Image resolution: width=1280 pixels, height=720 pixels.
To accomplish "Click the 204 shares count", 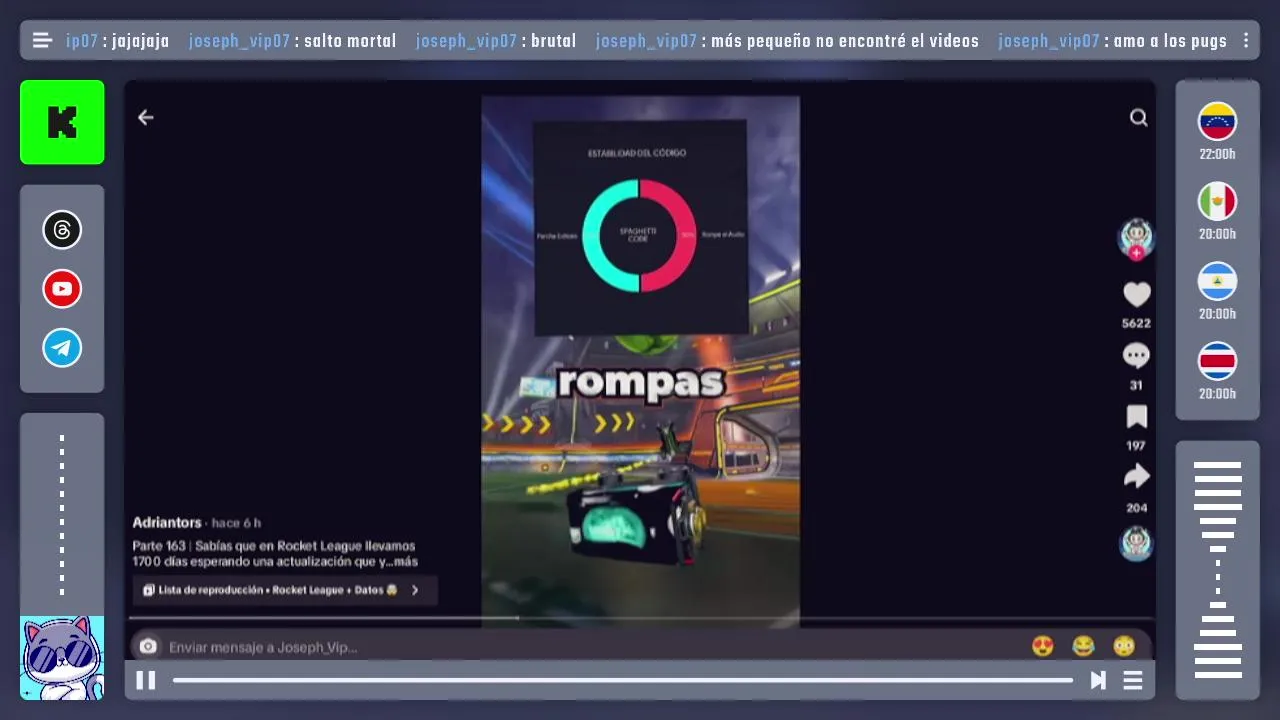I will (x=1136, y=508).
